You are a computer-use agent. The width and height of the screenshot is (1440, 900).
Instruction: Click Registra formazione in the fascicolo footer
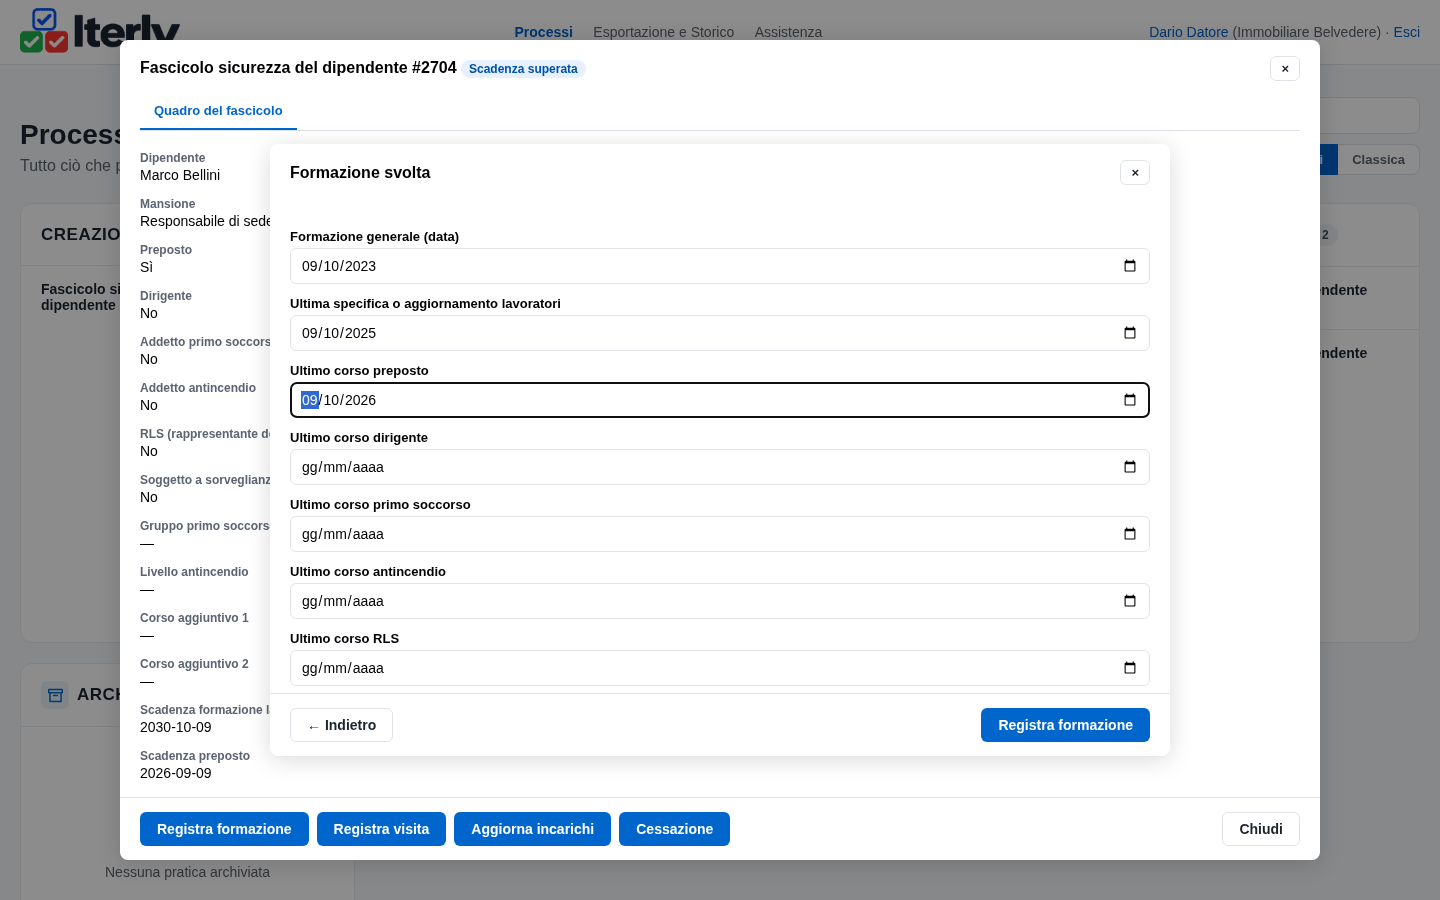pyautogui.click(x=224, y=829)
